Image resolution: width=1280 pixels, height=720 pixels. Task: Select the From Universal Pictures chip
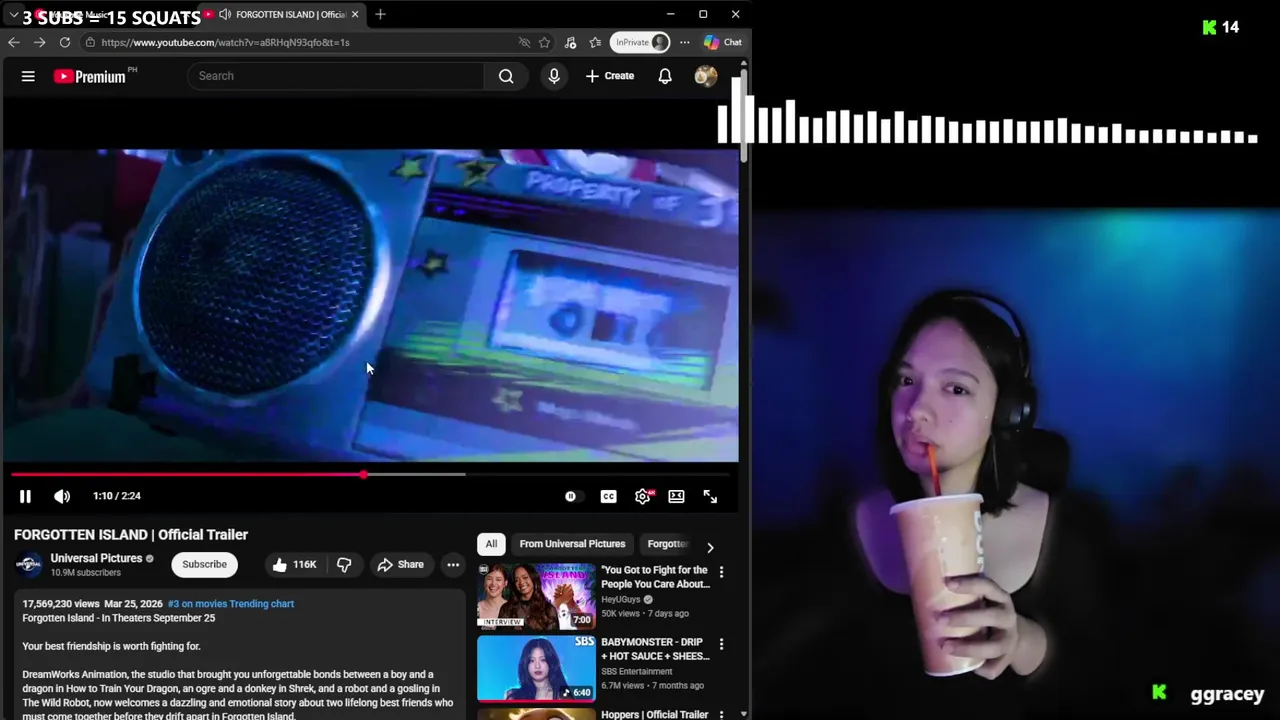[572, 544]
